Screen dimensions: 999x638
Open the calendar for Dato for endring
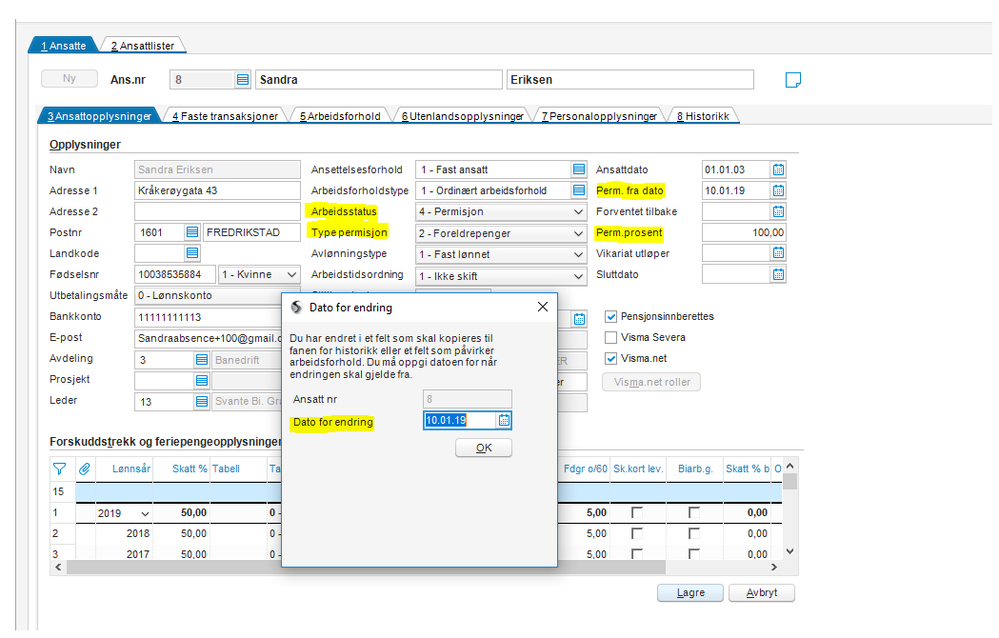(x=504, y=420)
